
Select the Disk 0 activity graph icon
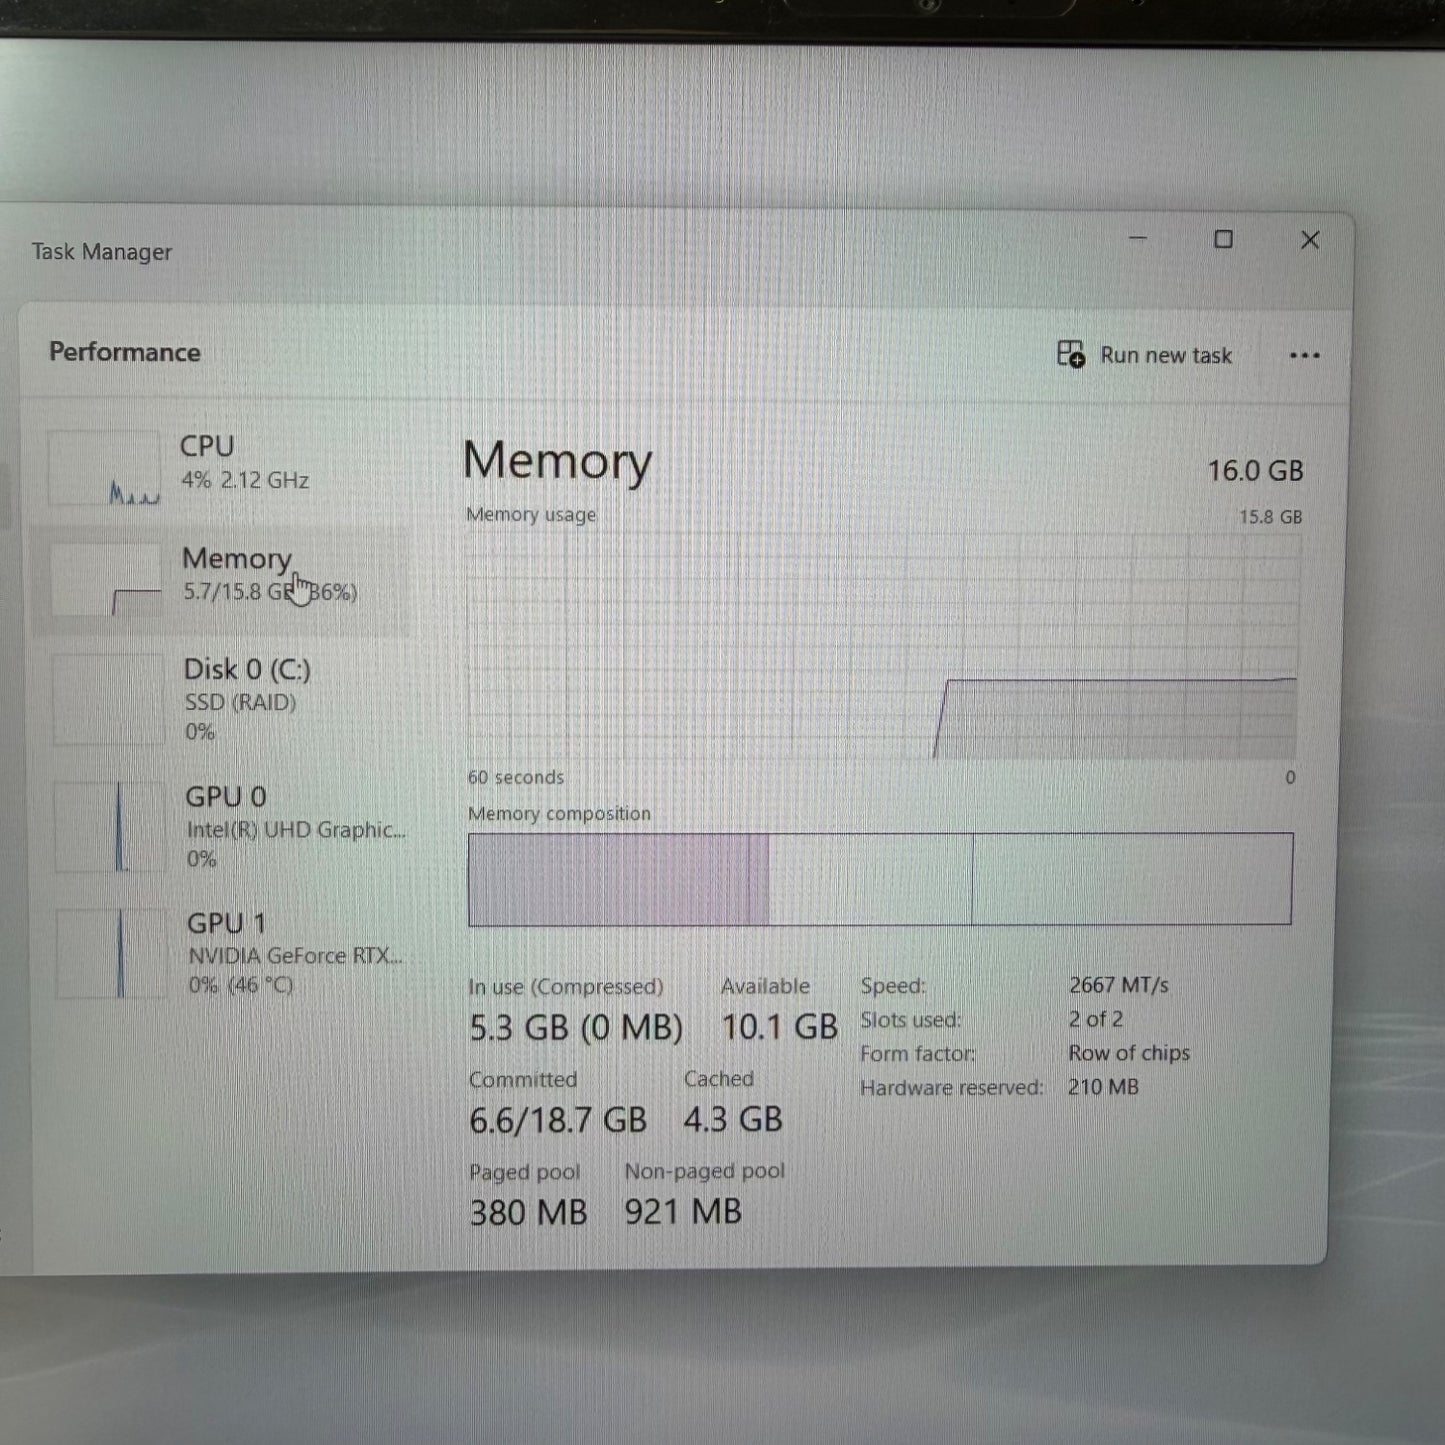pyautogui.click(x=110, y=700)
